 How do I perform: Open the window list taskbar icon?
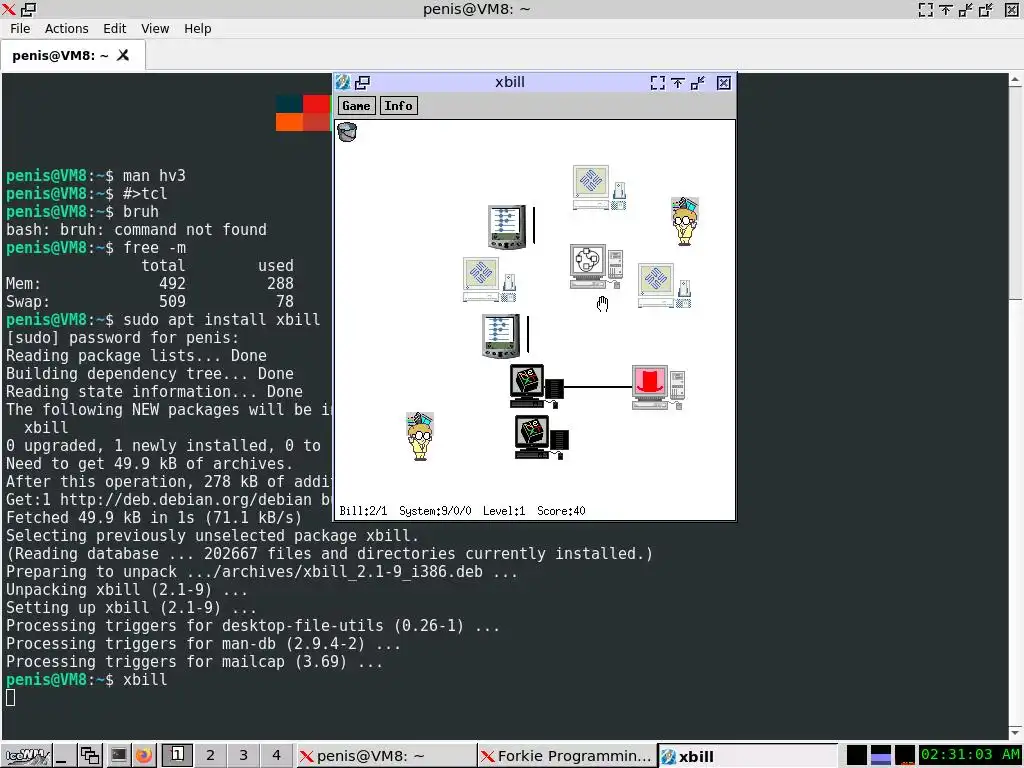pyautogui.click(x=89, y=756)
